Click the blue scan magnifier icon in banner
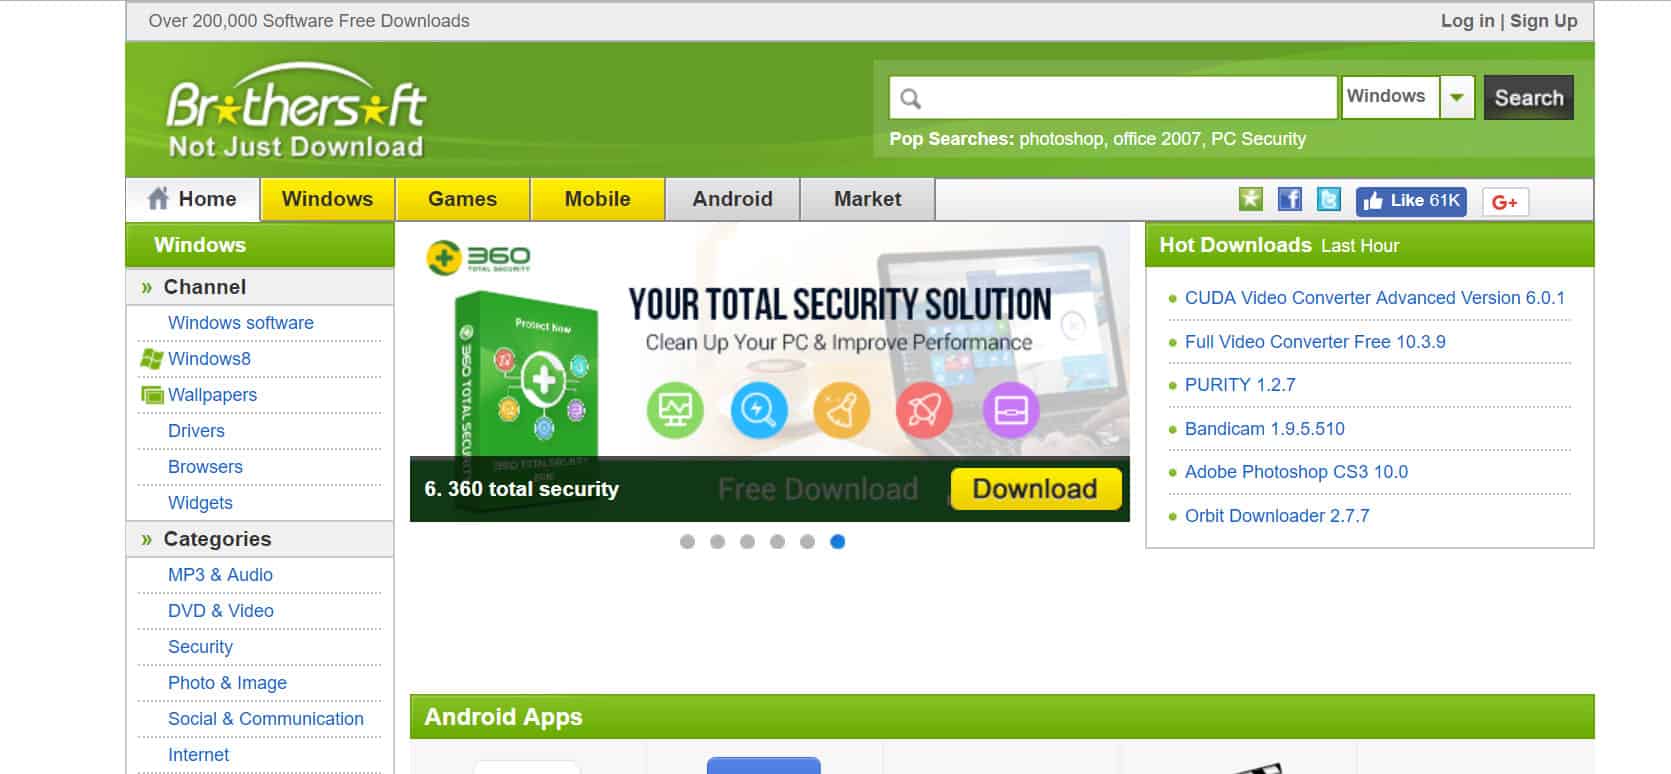The width and height of the screenshot is (1671, 774). coord(759,410)
